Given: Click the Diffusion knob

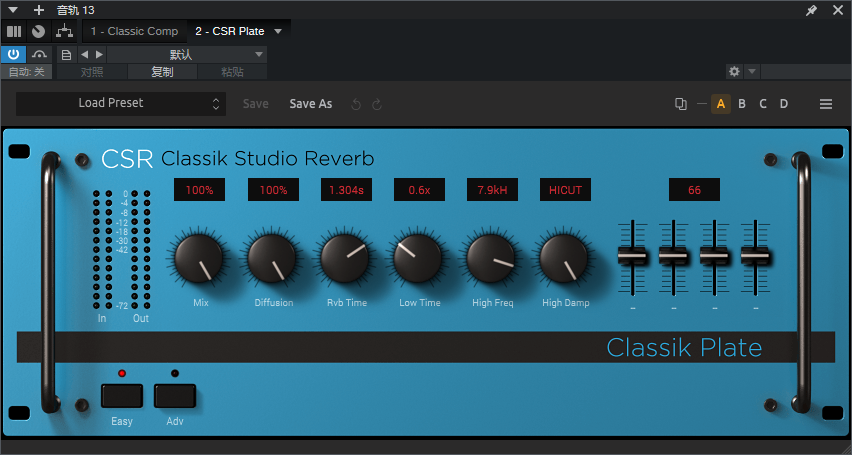Looking at the screenshot, I should coord(272,259).
